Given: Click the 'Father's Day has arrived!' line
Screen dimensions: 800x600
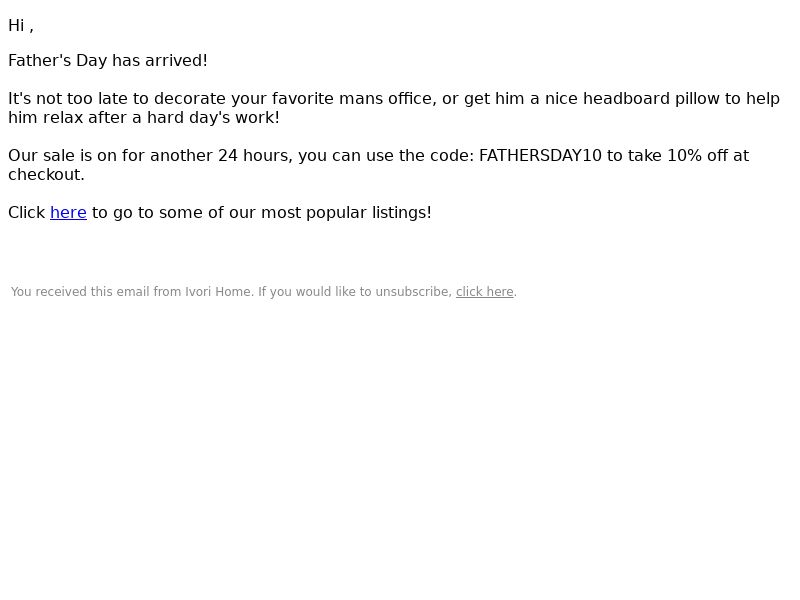Looking at the screenshot, I should [108, 61].
